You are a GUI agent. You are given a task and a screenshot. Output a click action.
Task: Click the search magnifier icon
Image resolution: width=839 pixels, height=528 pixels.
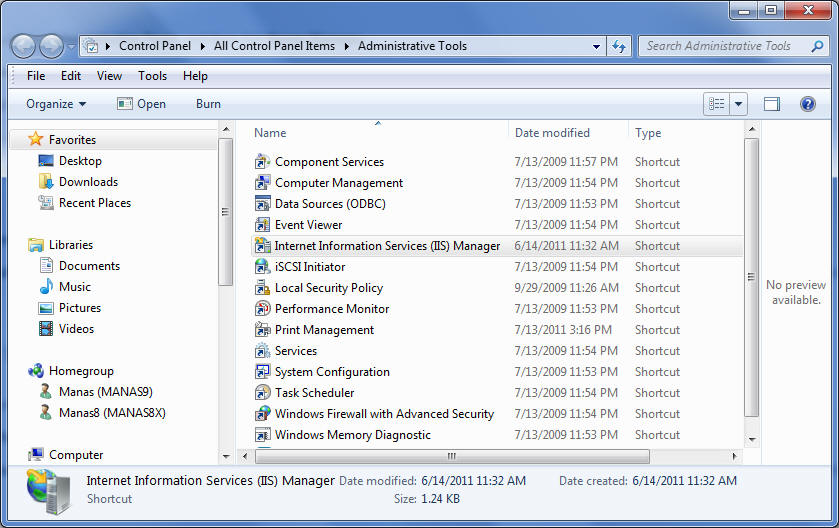click(x=817, y=47)
